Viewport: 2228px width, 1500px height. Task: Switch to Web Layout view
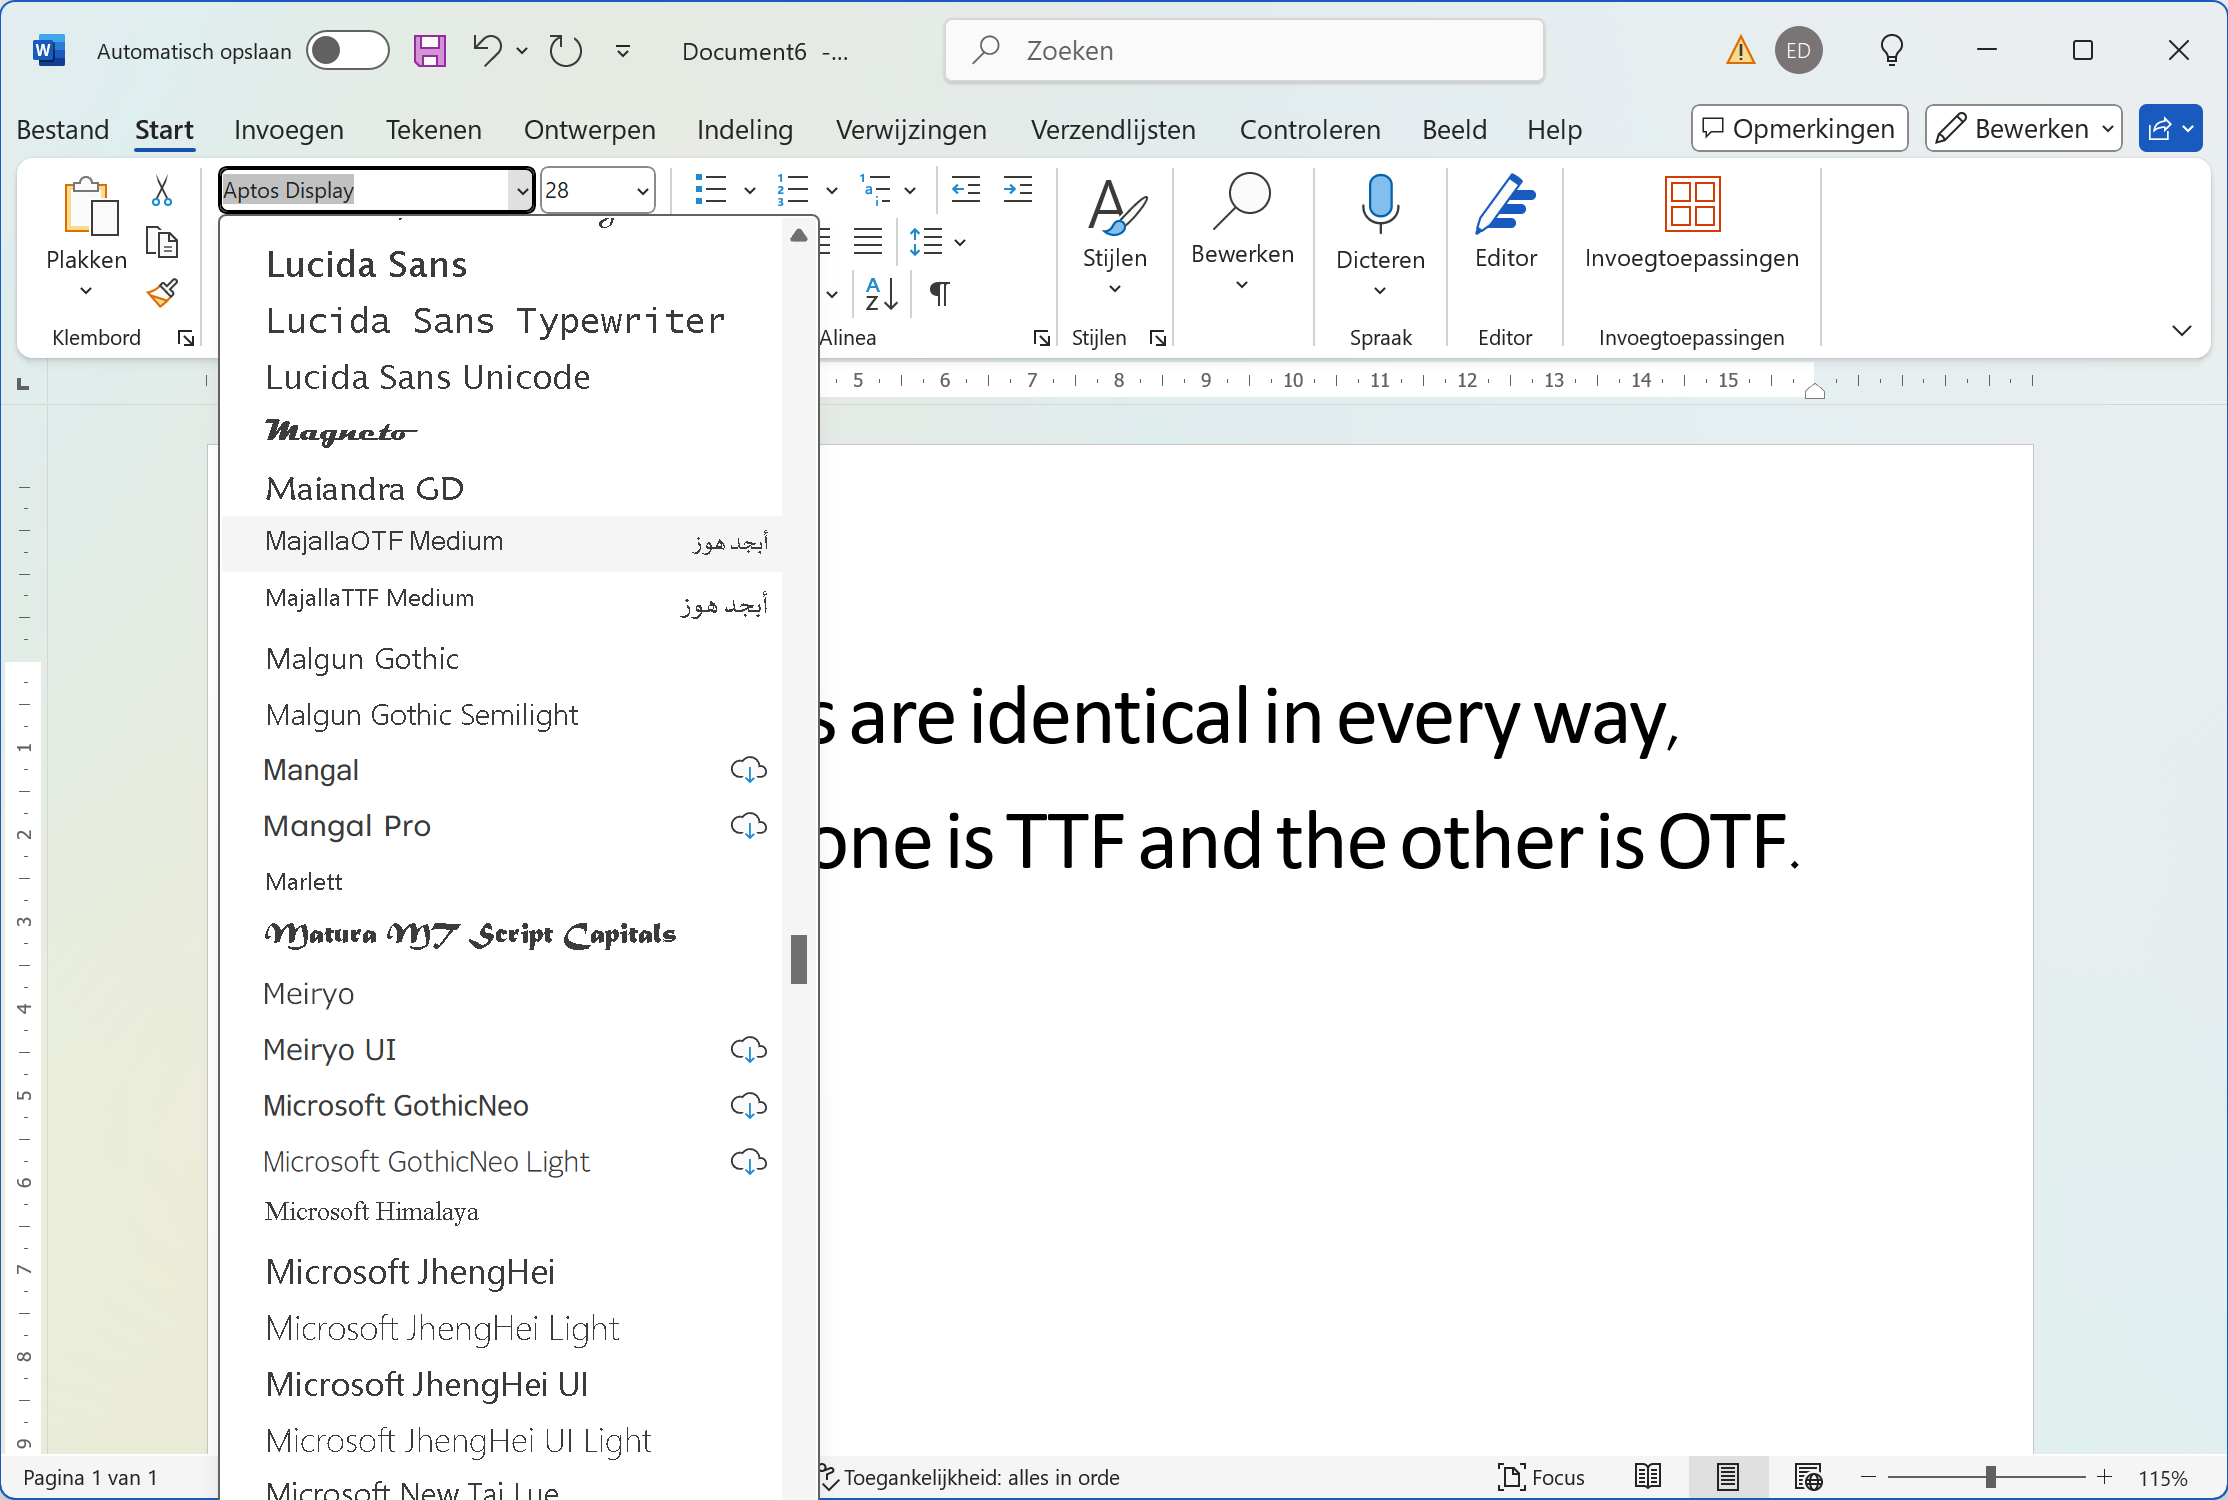pos(1808,1477)
